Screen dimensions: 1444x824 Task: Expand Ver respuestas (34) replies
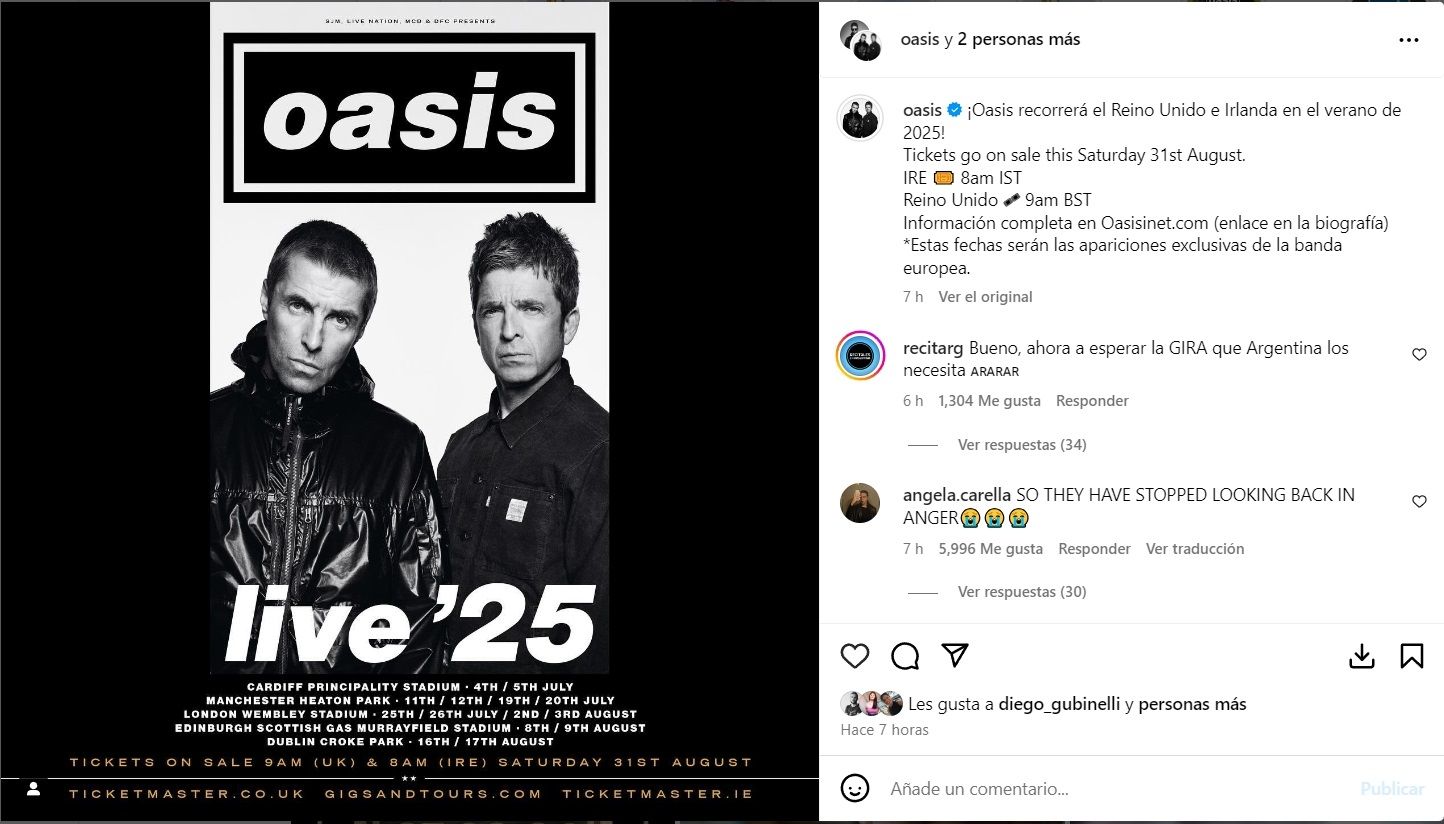point(1022,444)
